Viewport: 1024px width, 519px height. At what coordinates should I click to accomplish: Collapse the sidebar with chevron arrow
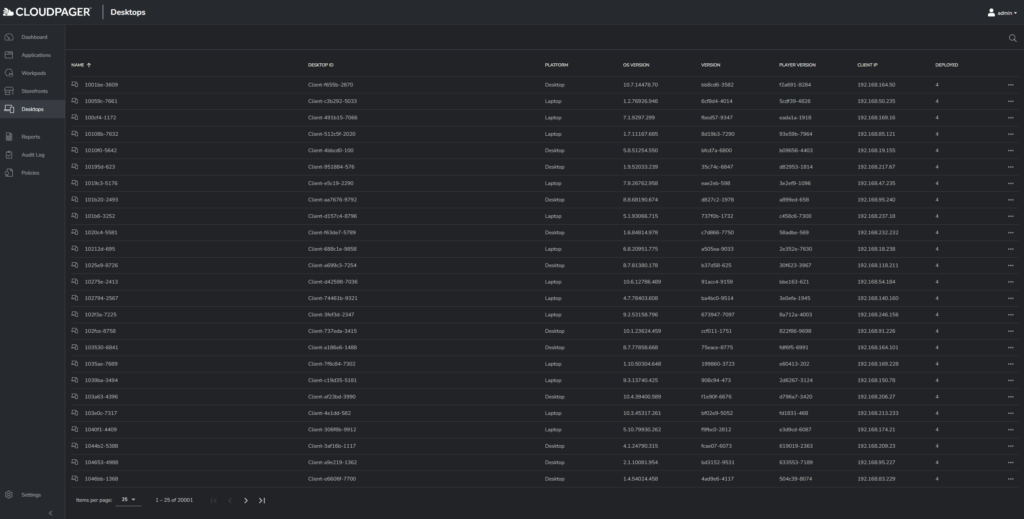coord(50,513)
